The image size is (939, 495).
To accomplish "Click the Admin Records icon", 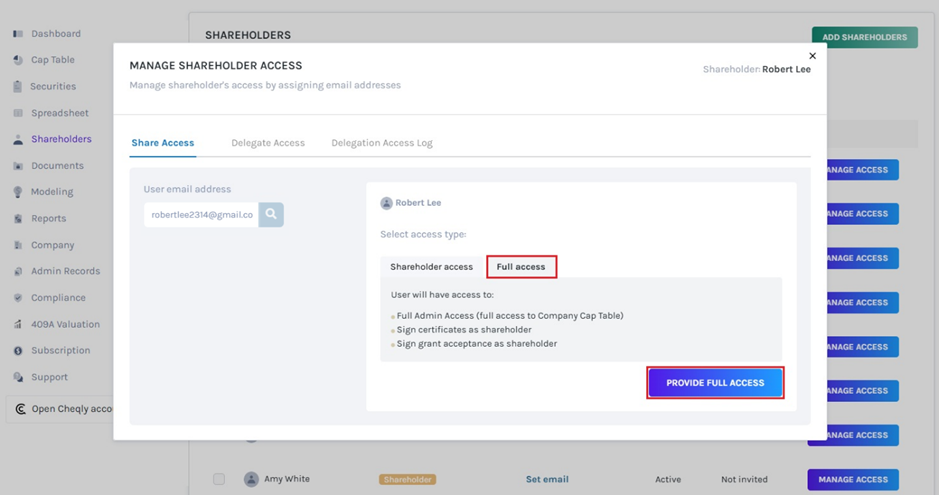I will 18,271.
